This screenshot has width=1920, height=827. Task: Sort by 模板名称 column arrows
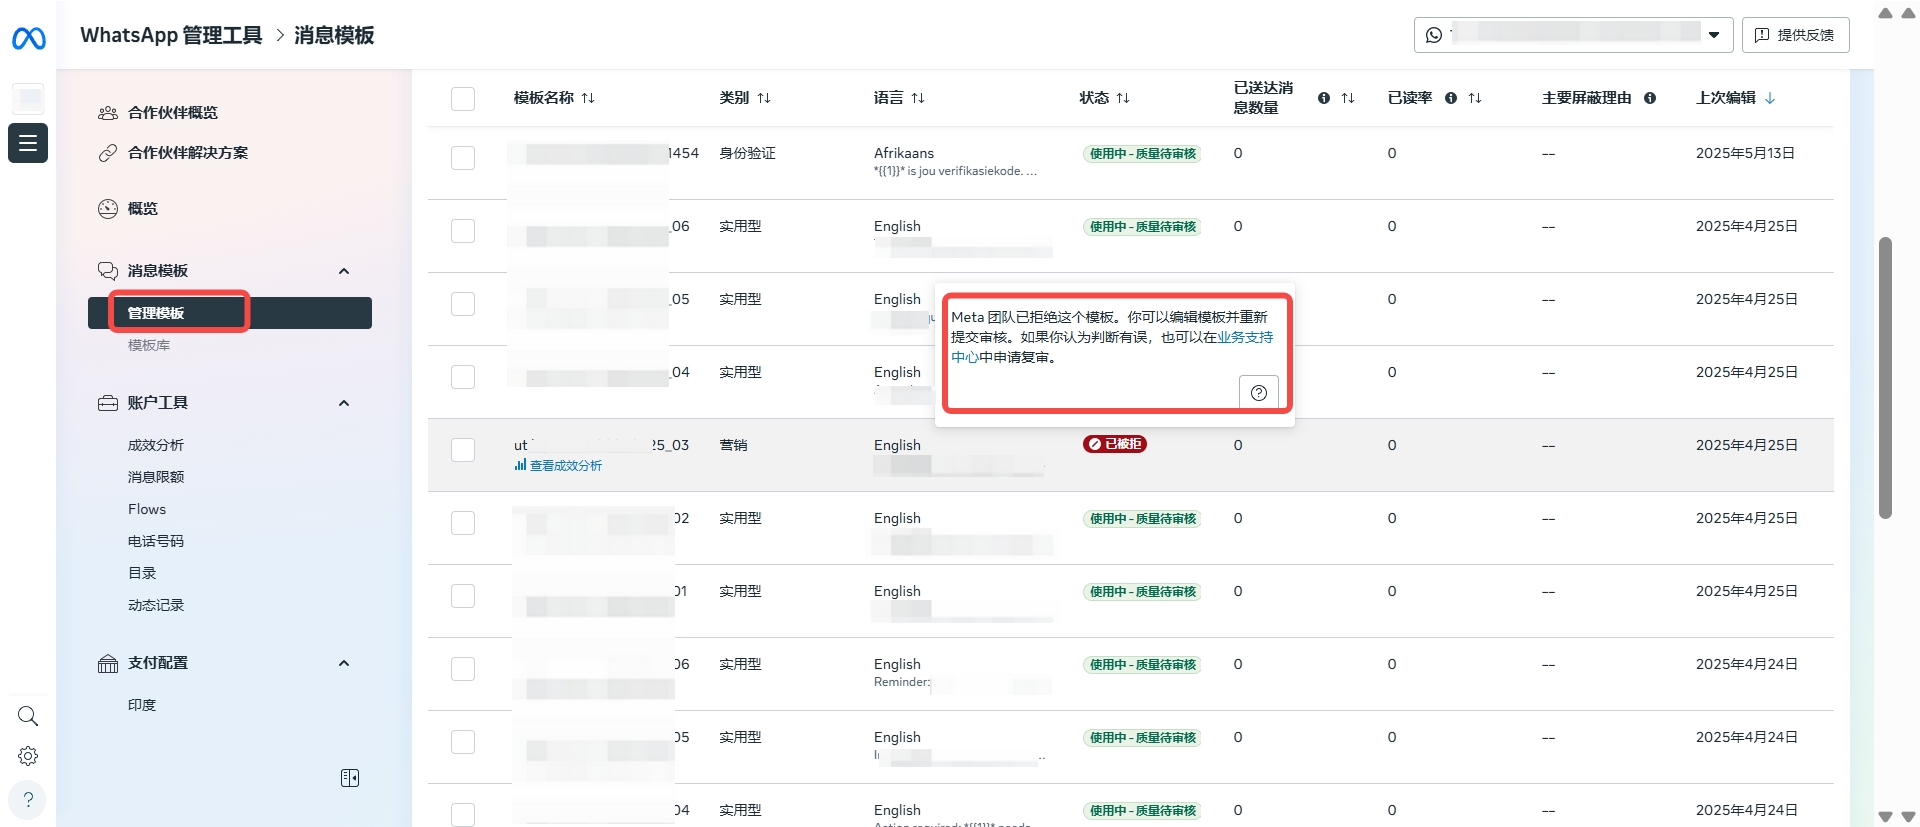588,98
